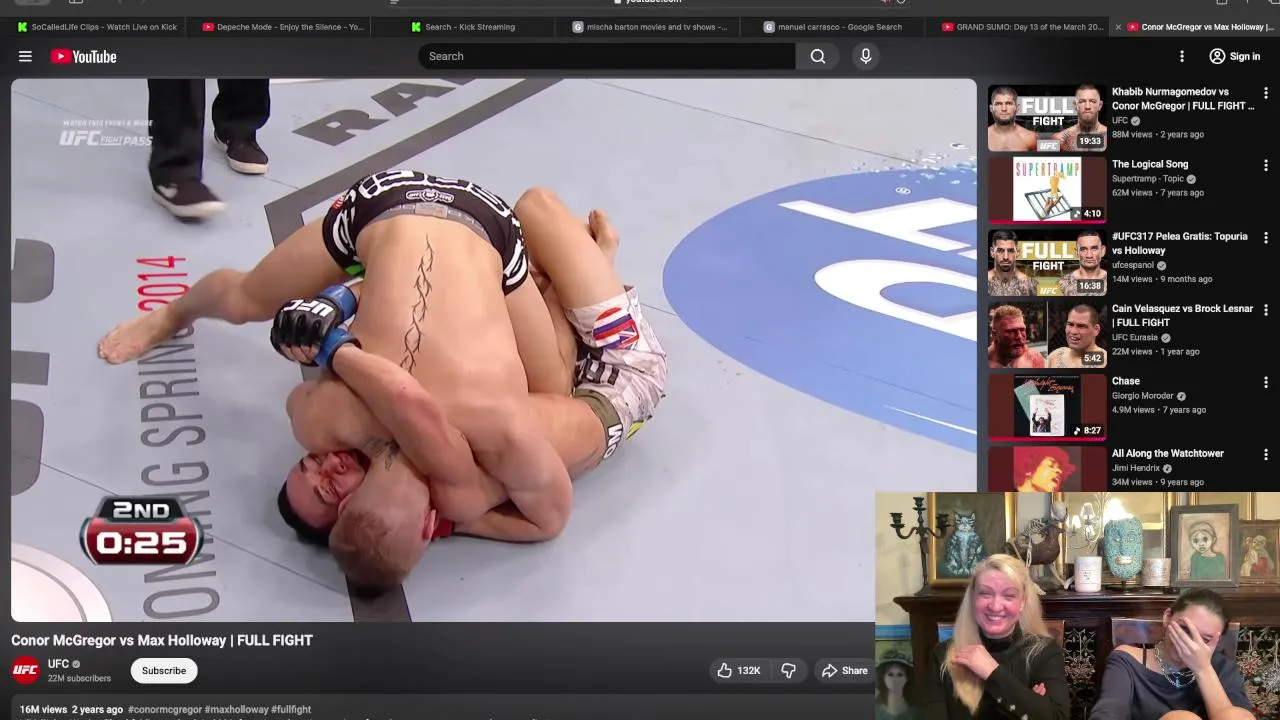Open Topuria vs Holloway thumbnail
The height and width of the screenshot is (720, 1280).
click(x=1047, y=262)
